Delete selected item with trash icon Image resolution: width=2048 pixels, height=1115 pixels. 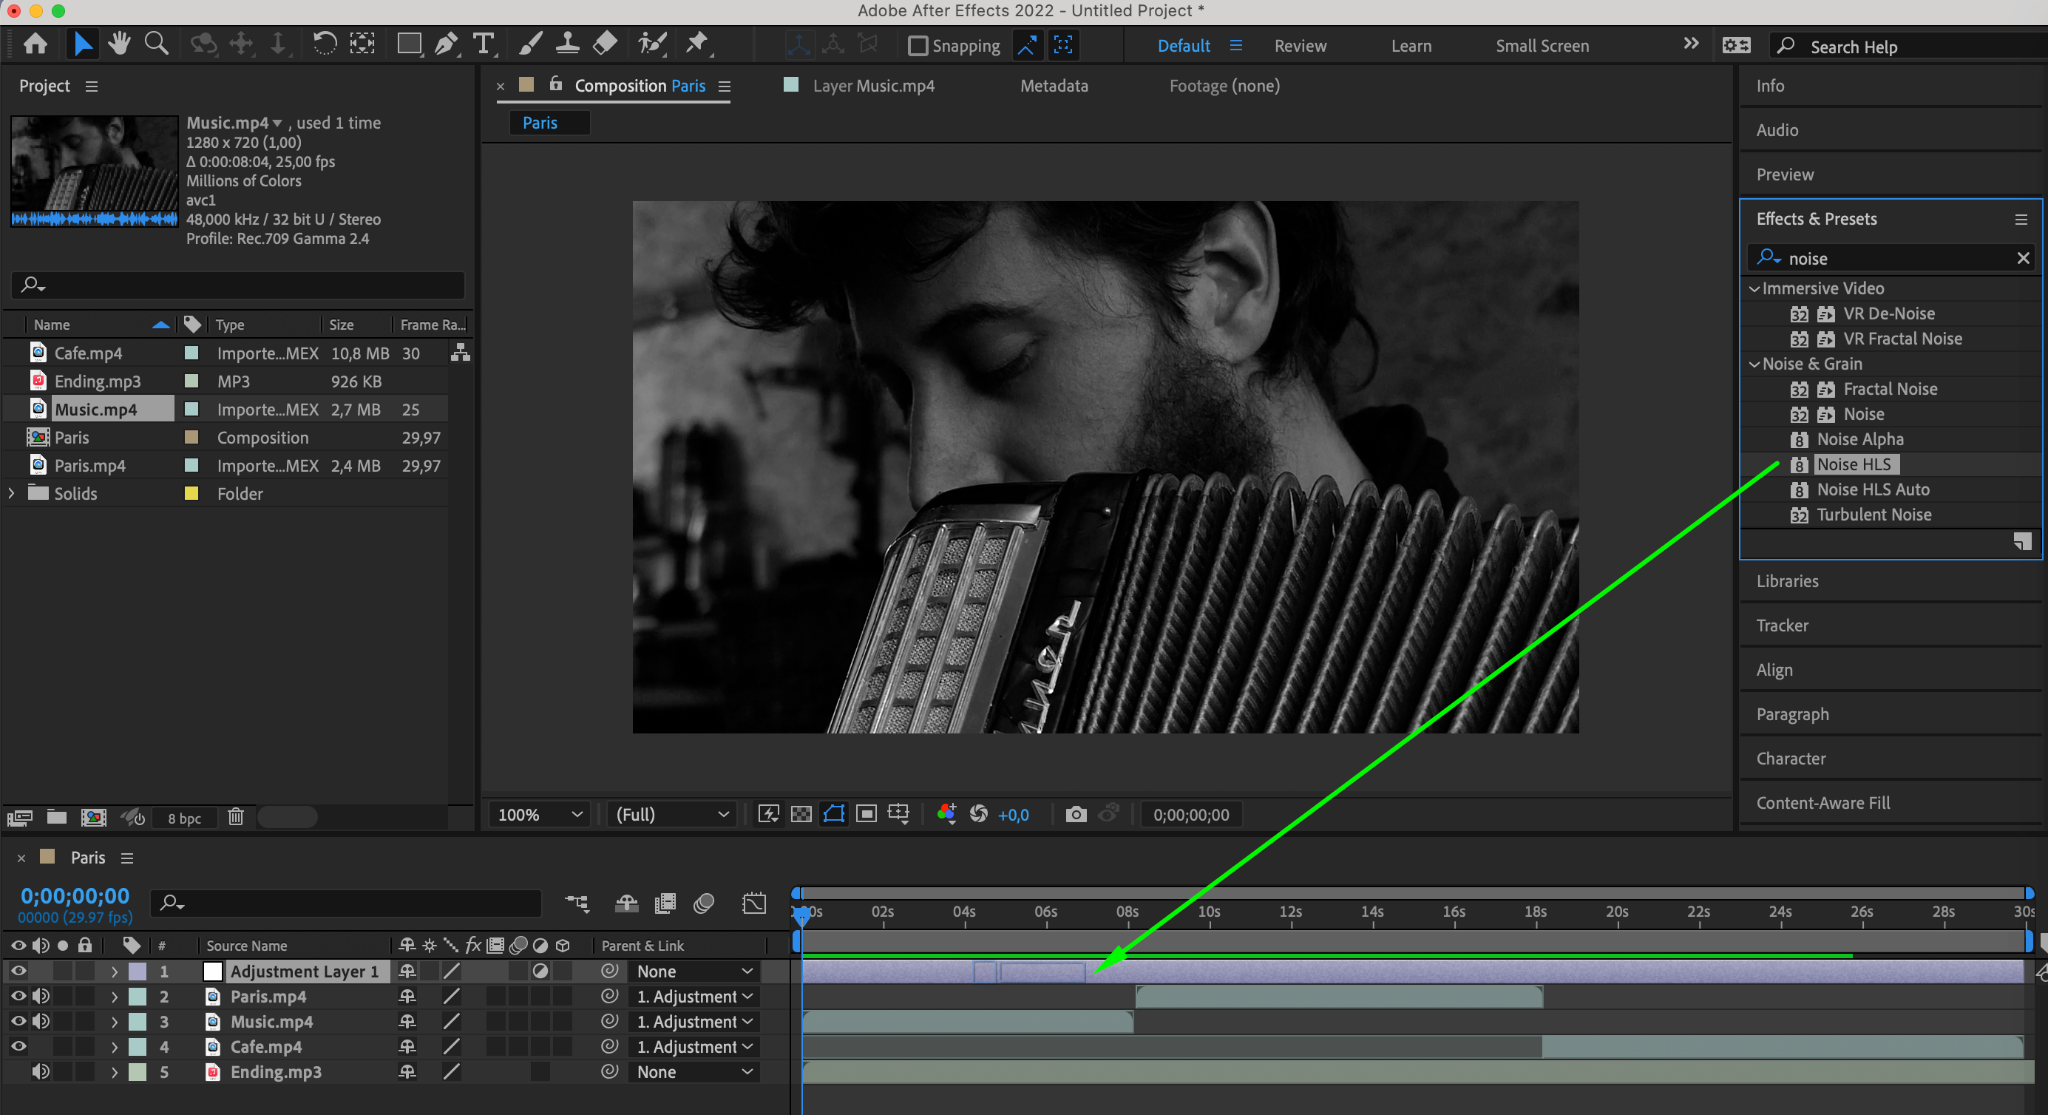click(x=236, y=817)
